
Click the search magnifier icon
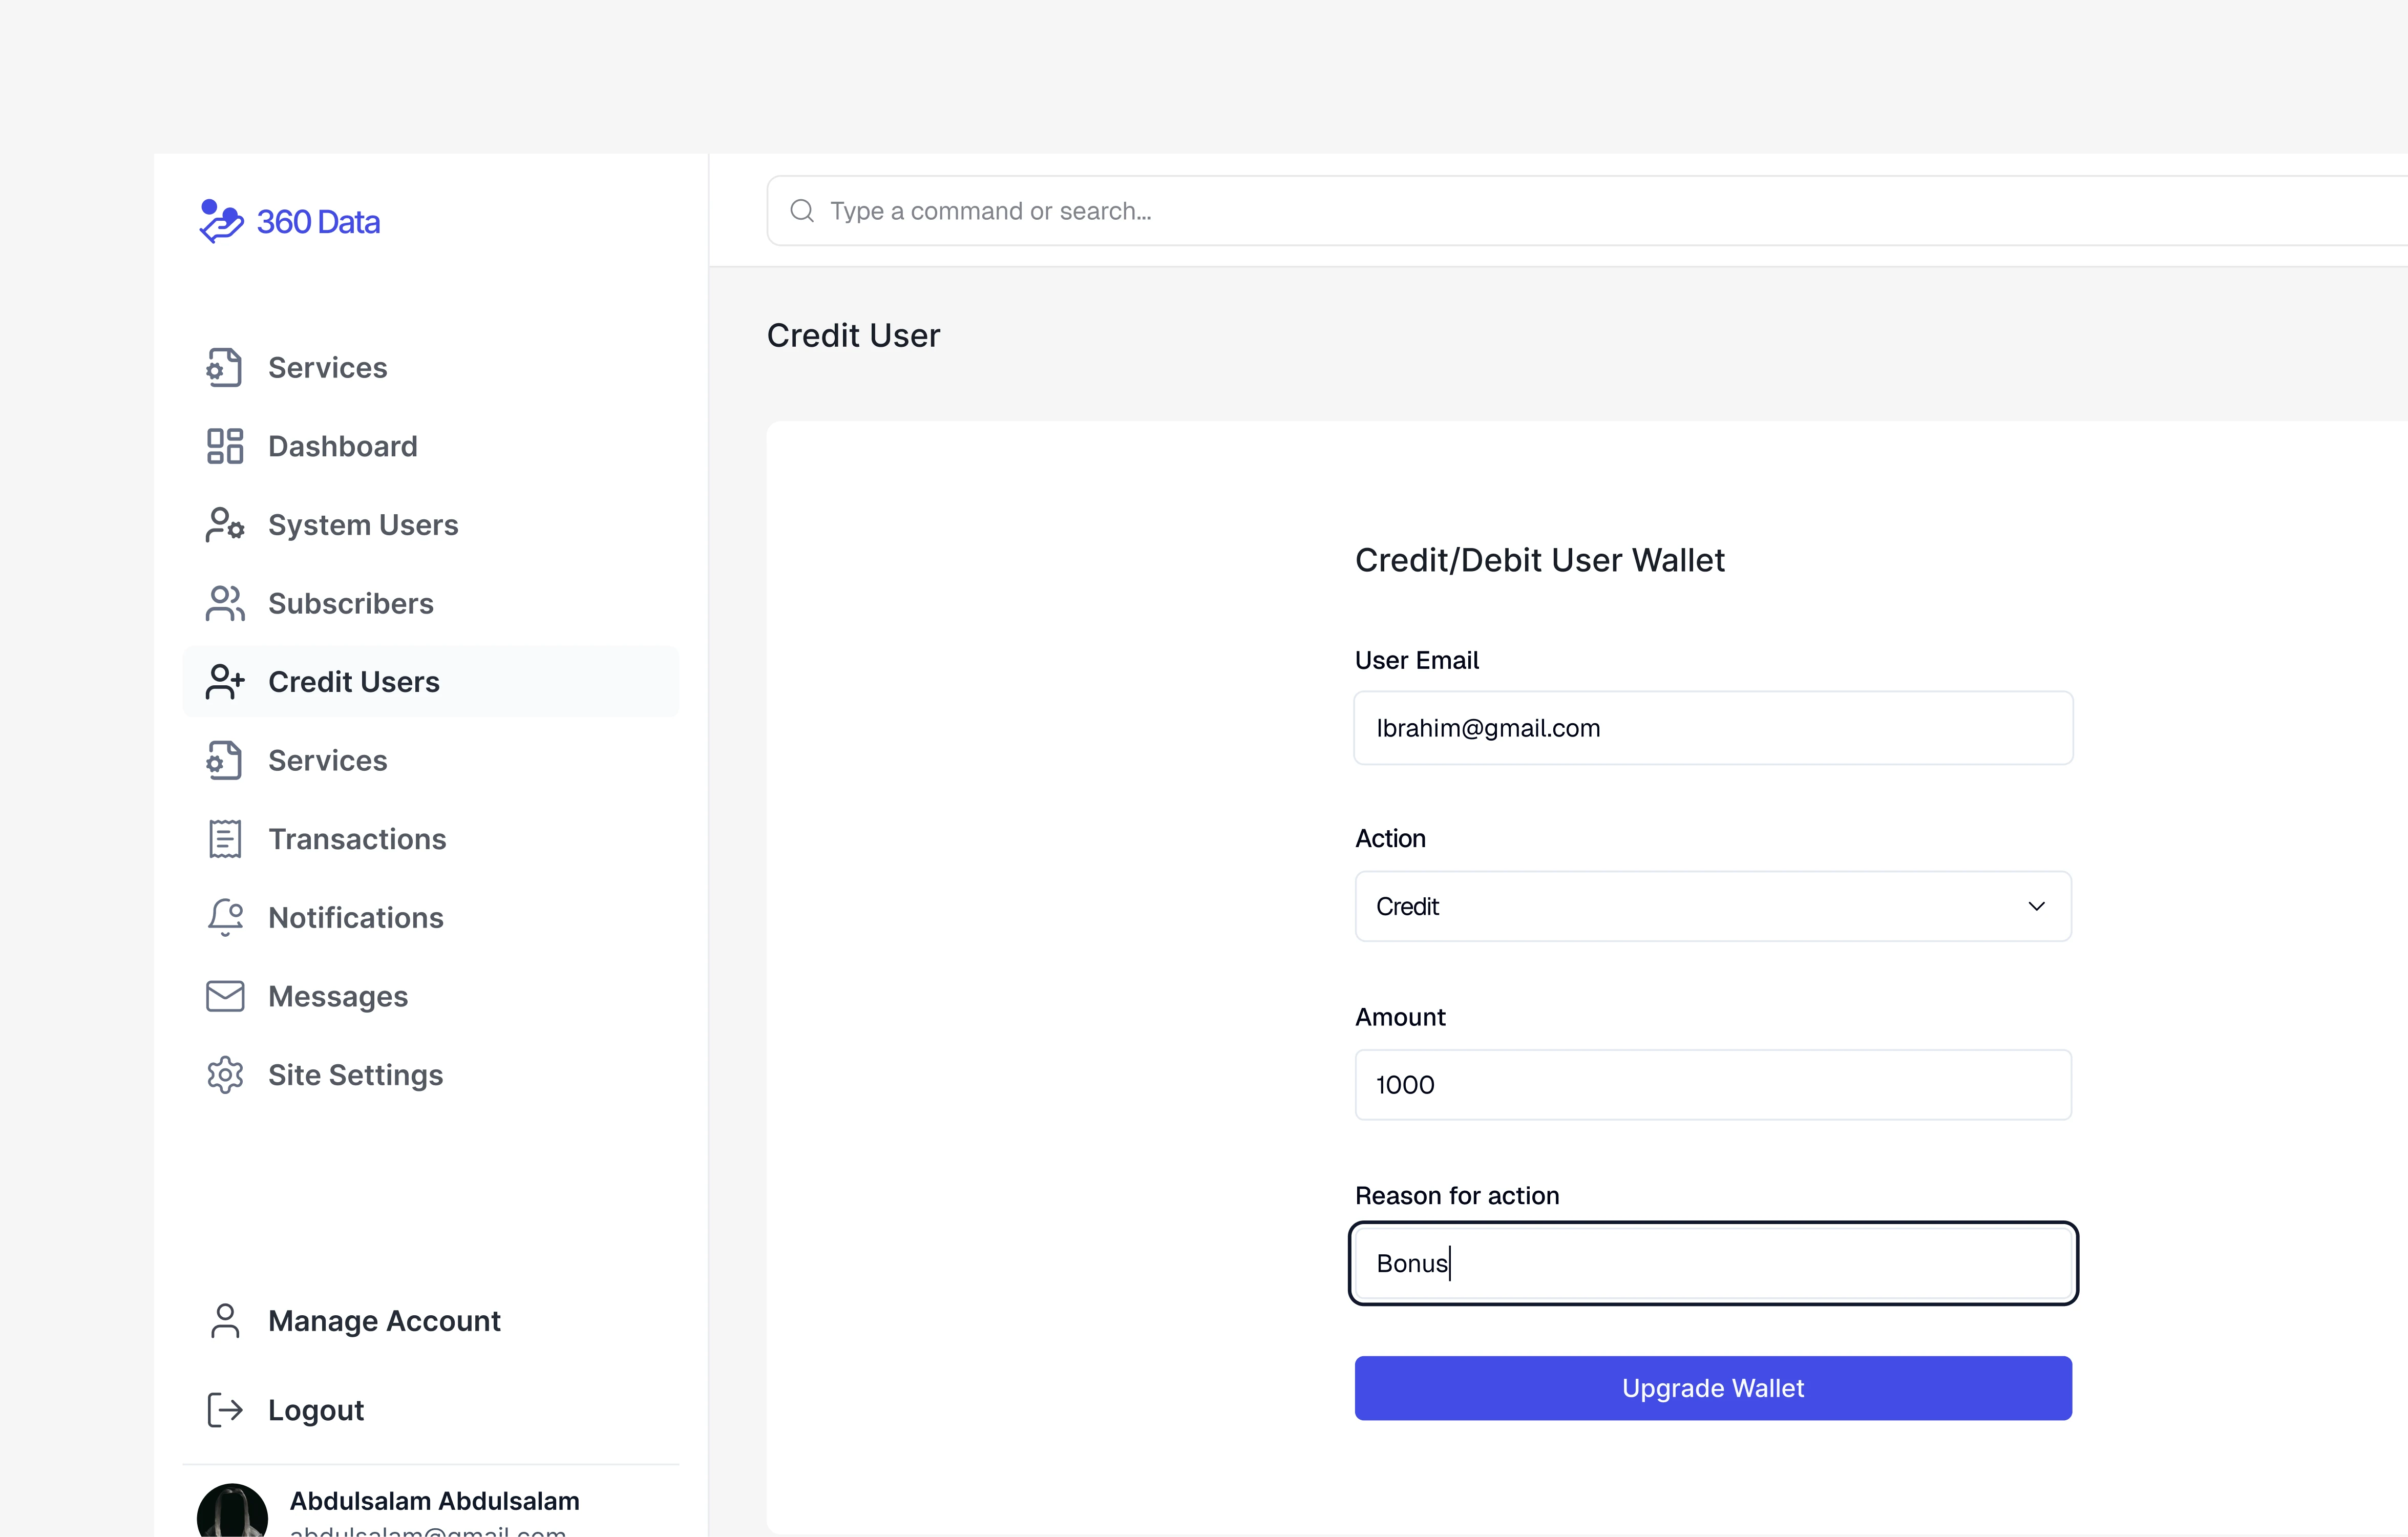click(802, 211)
